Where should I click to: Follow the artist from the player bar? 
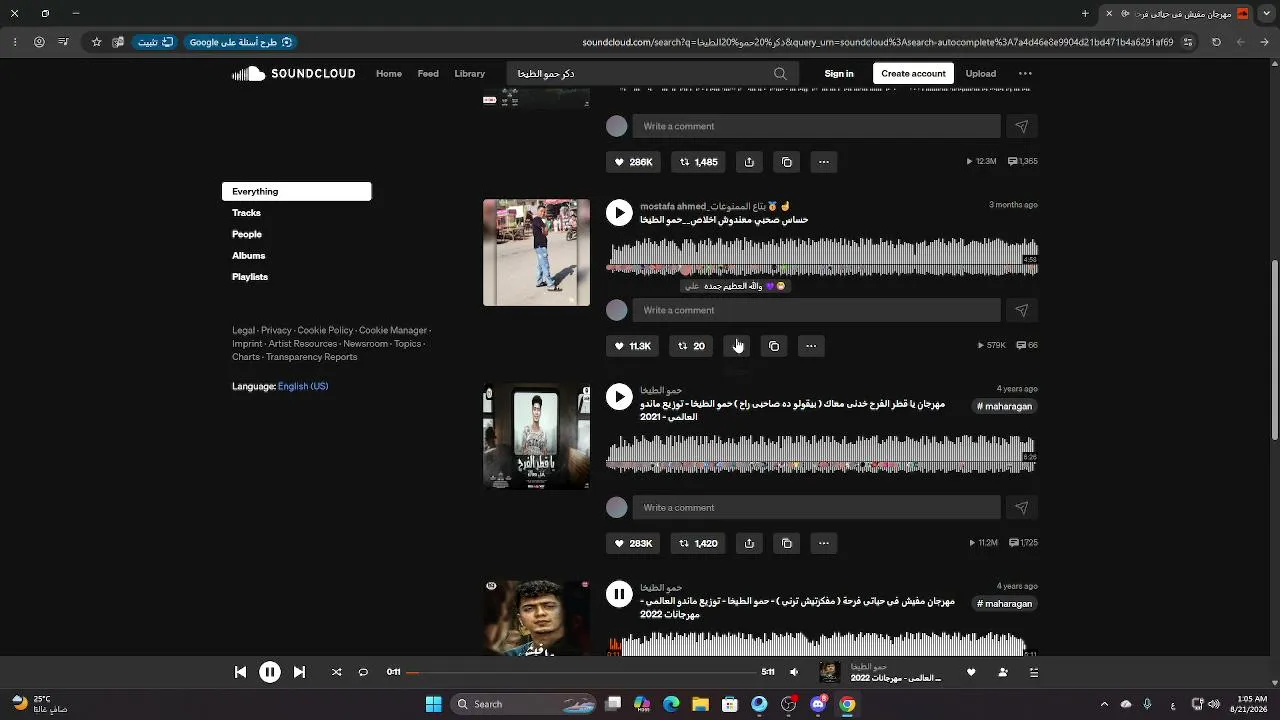1002,672
